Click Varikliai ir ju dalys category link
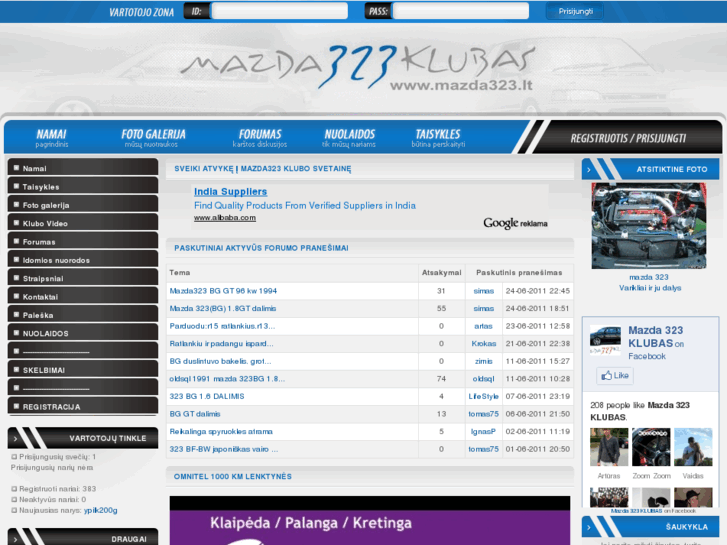 pos(650,288)
